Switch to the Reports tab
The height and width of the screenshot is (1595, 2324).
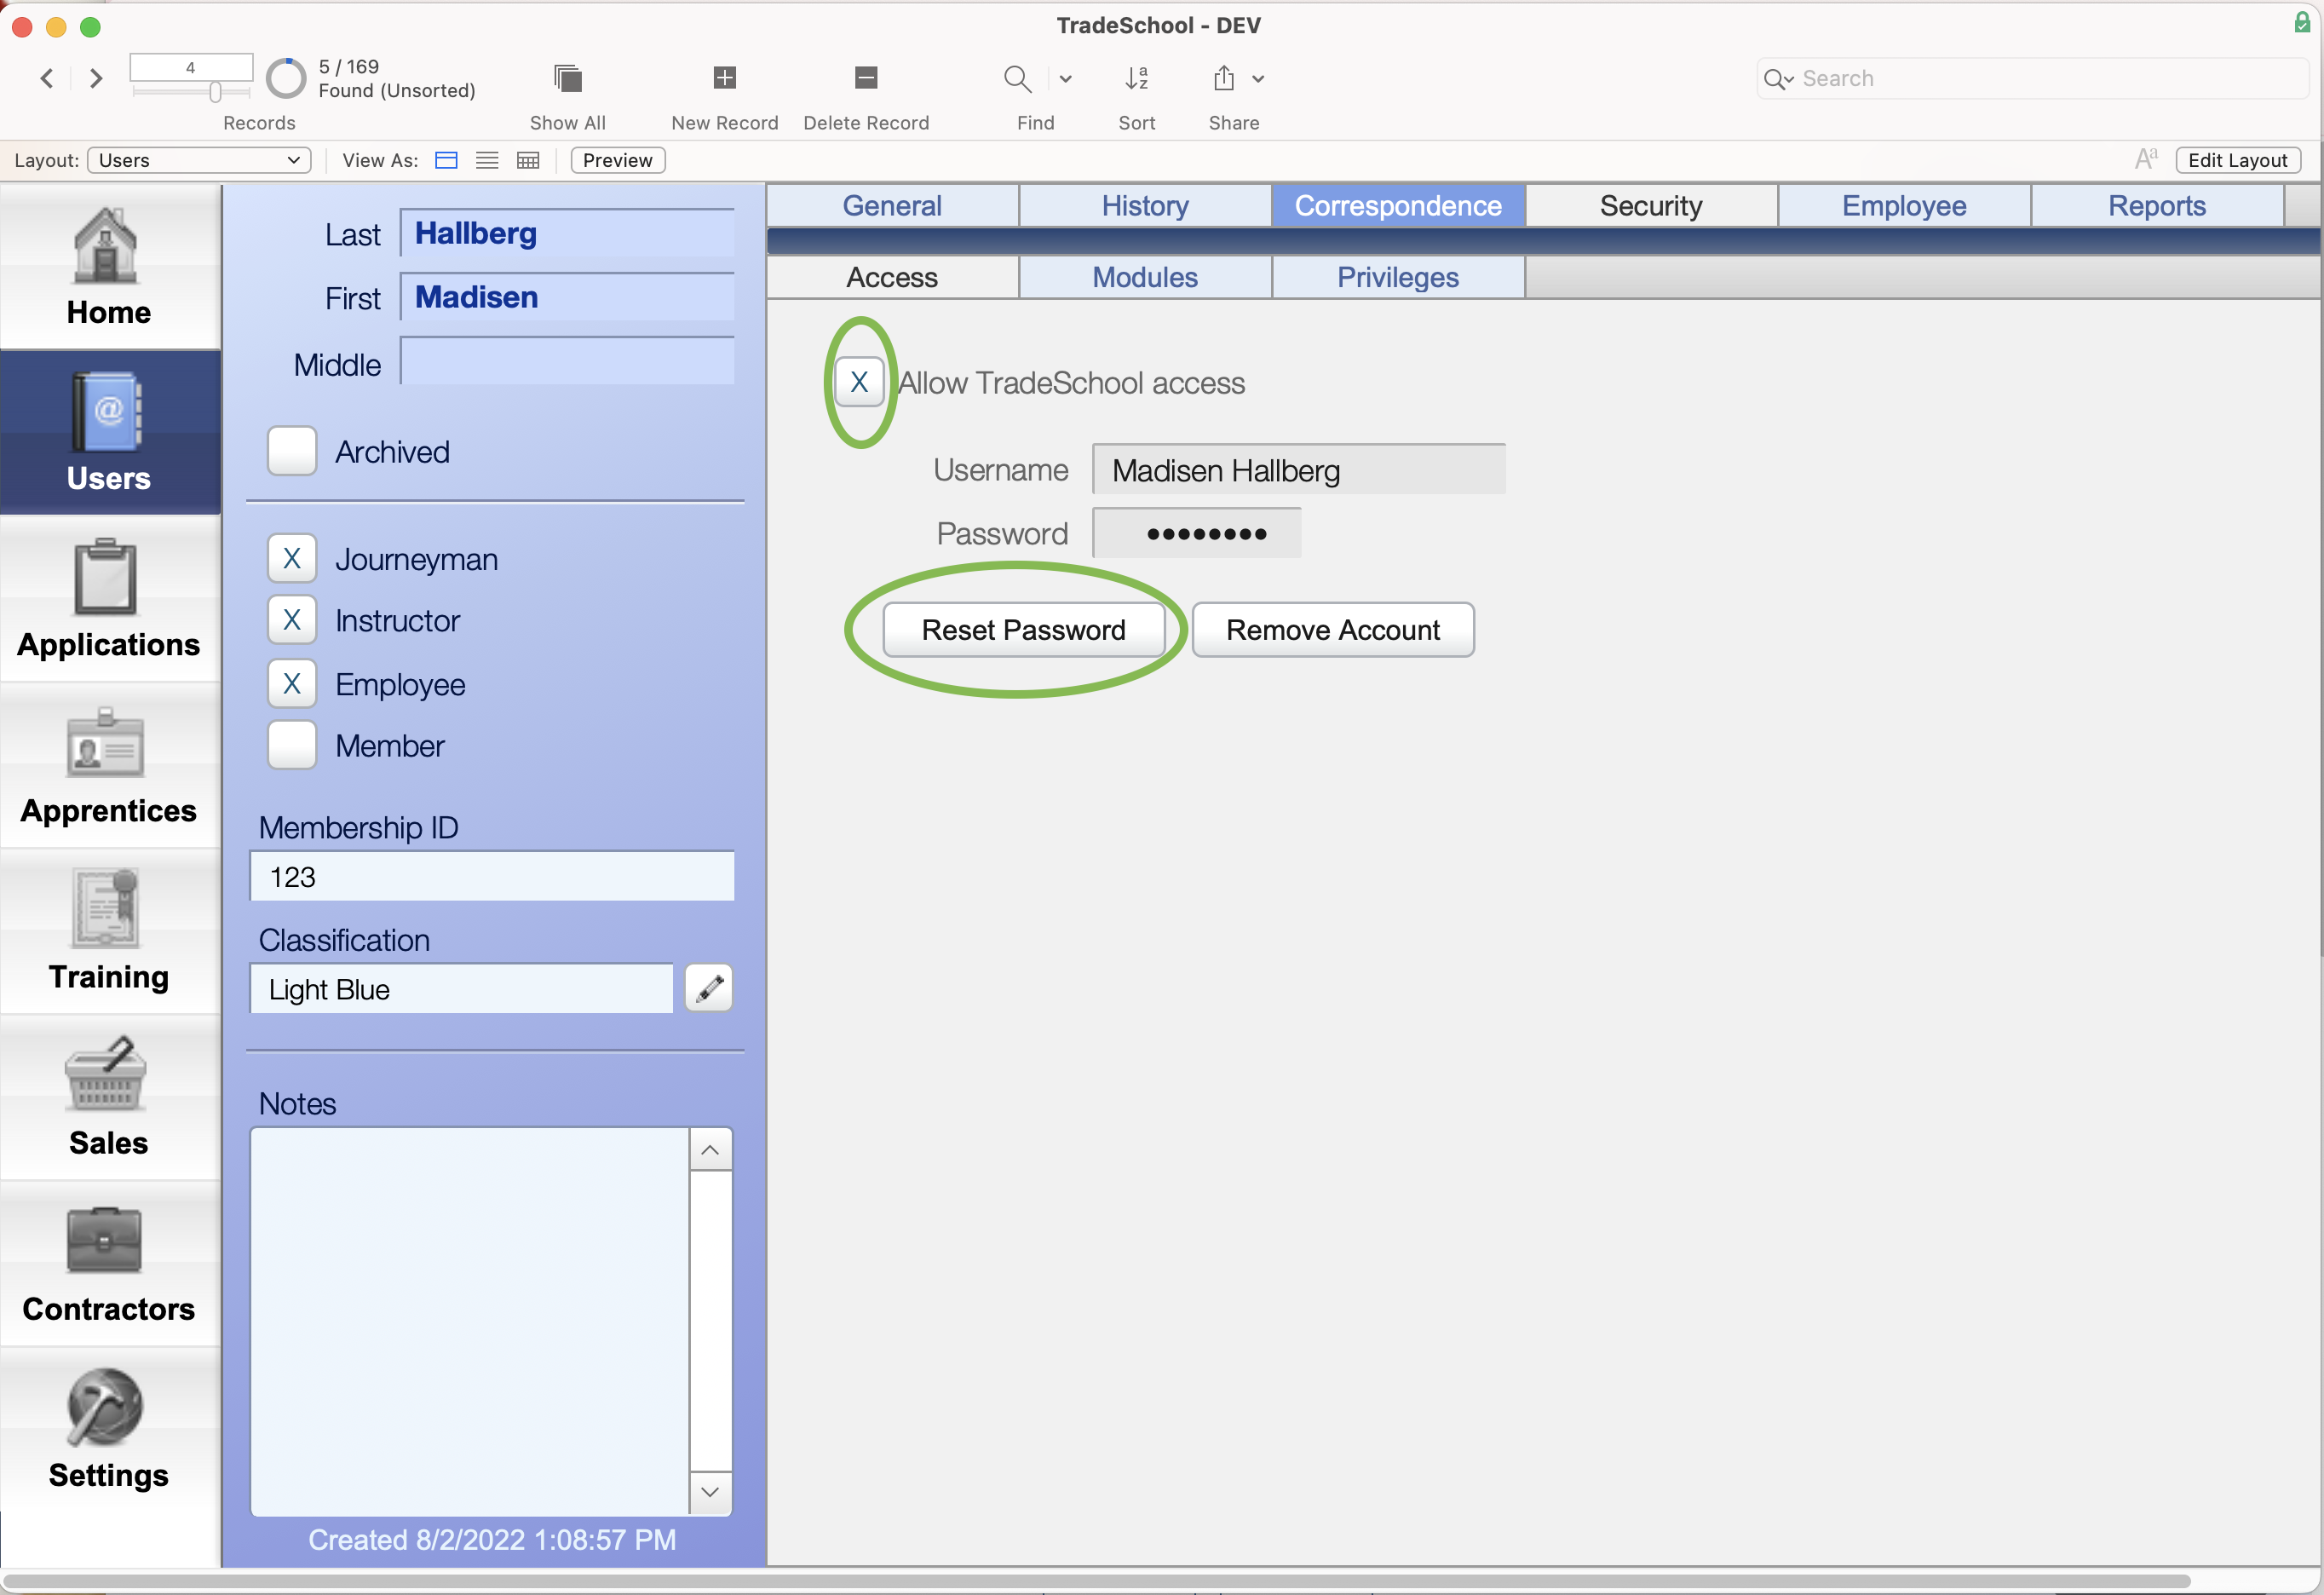(2157, 206)
